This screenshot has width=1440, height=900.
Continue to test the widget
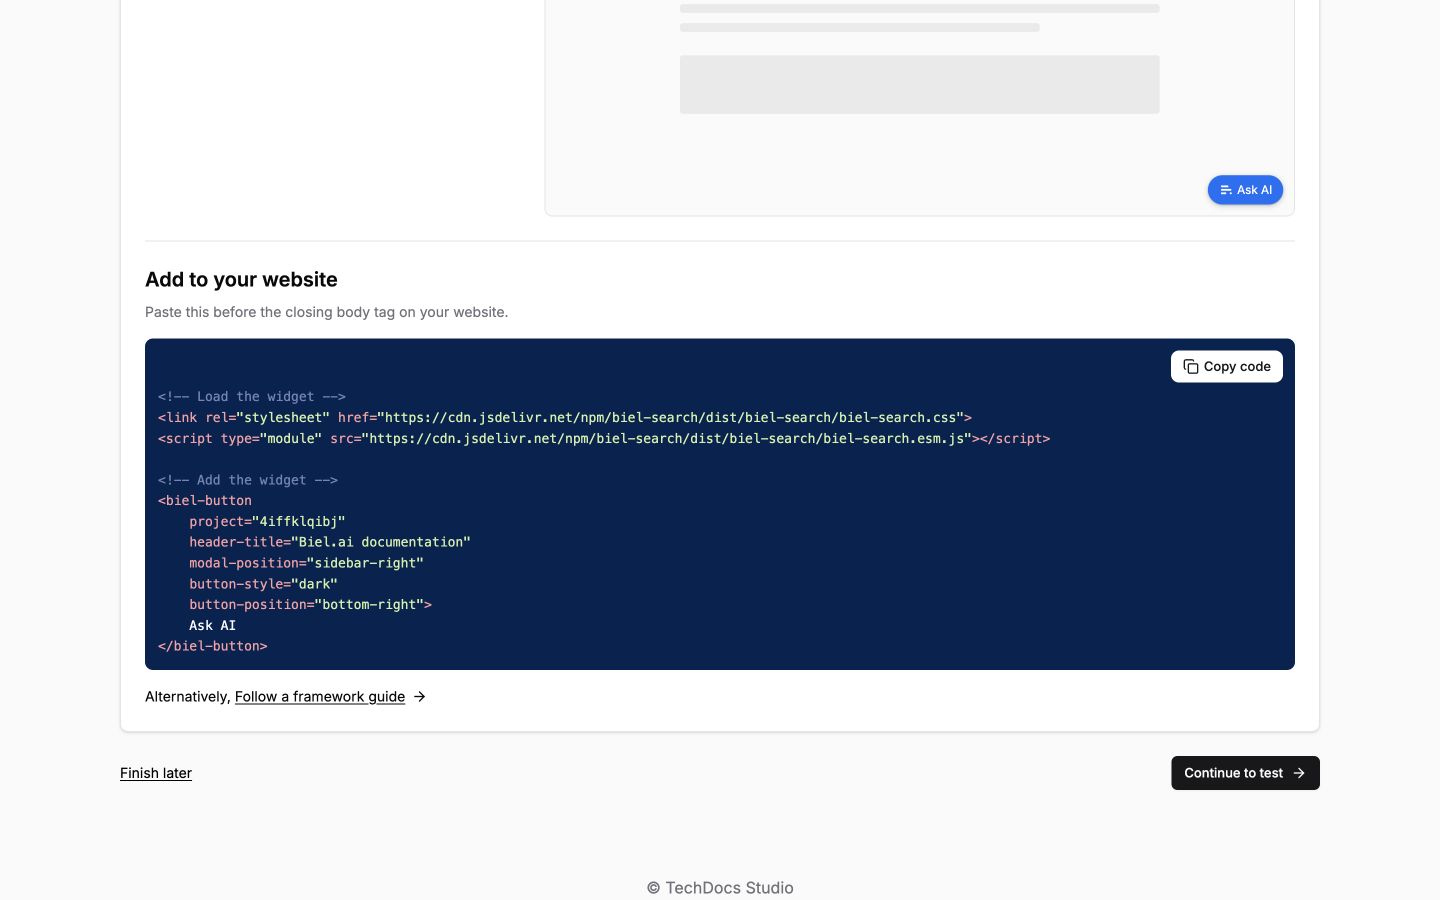point(1245,773)
